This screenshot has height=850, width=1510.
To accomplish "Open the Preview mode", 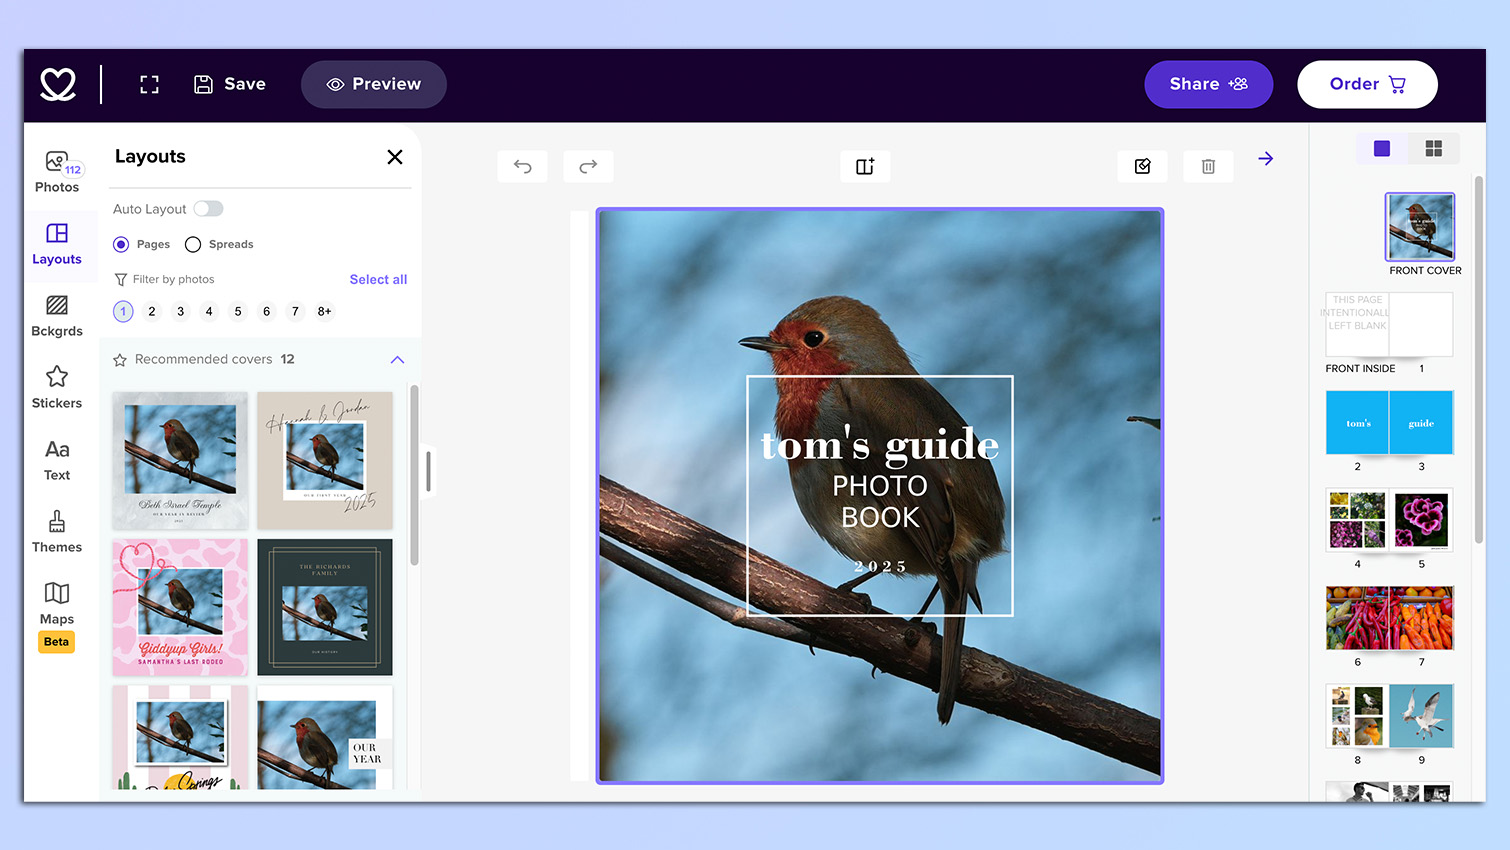I will point(373,84).
